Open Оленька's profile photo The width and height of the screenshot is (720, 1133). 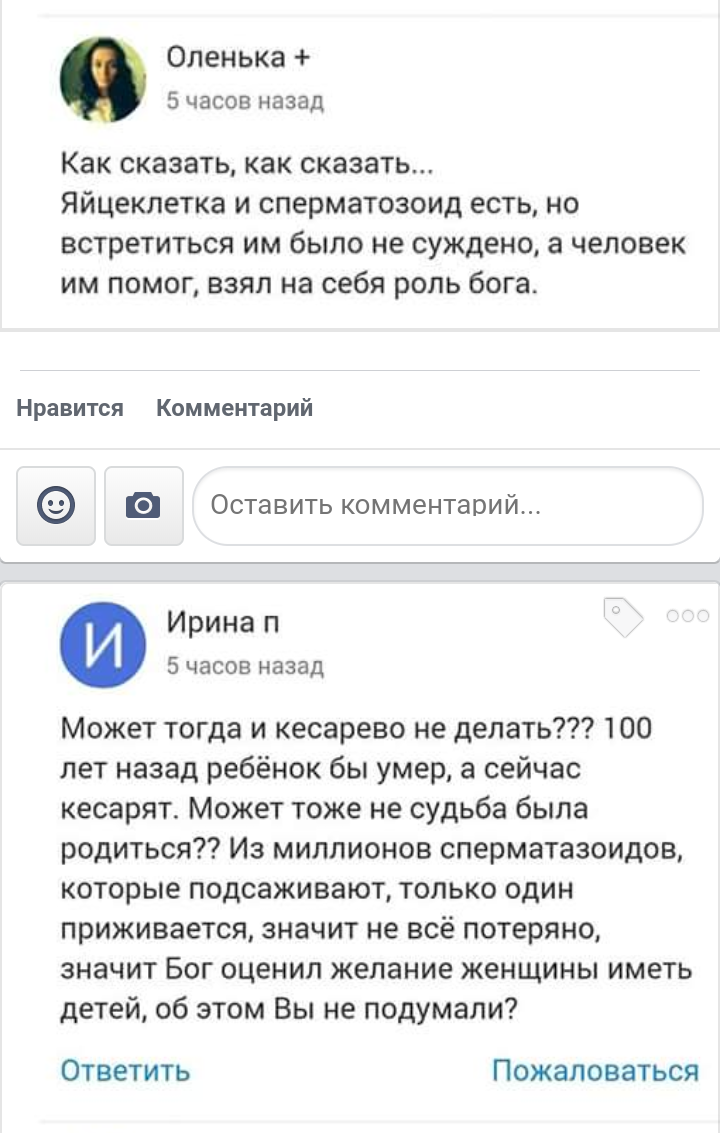103,79
